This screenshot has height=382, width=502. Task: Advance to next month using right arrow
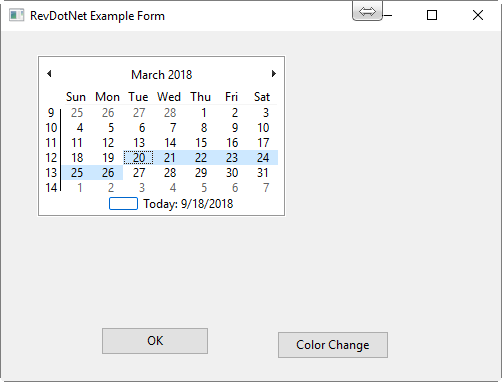[x=274, y=74]
